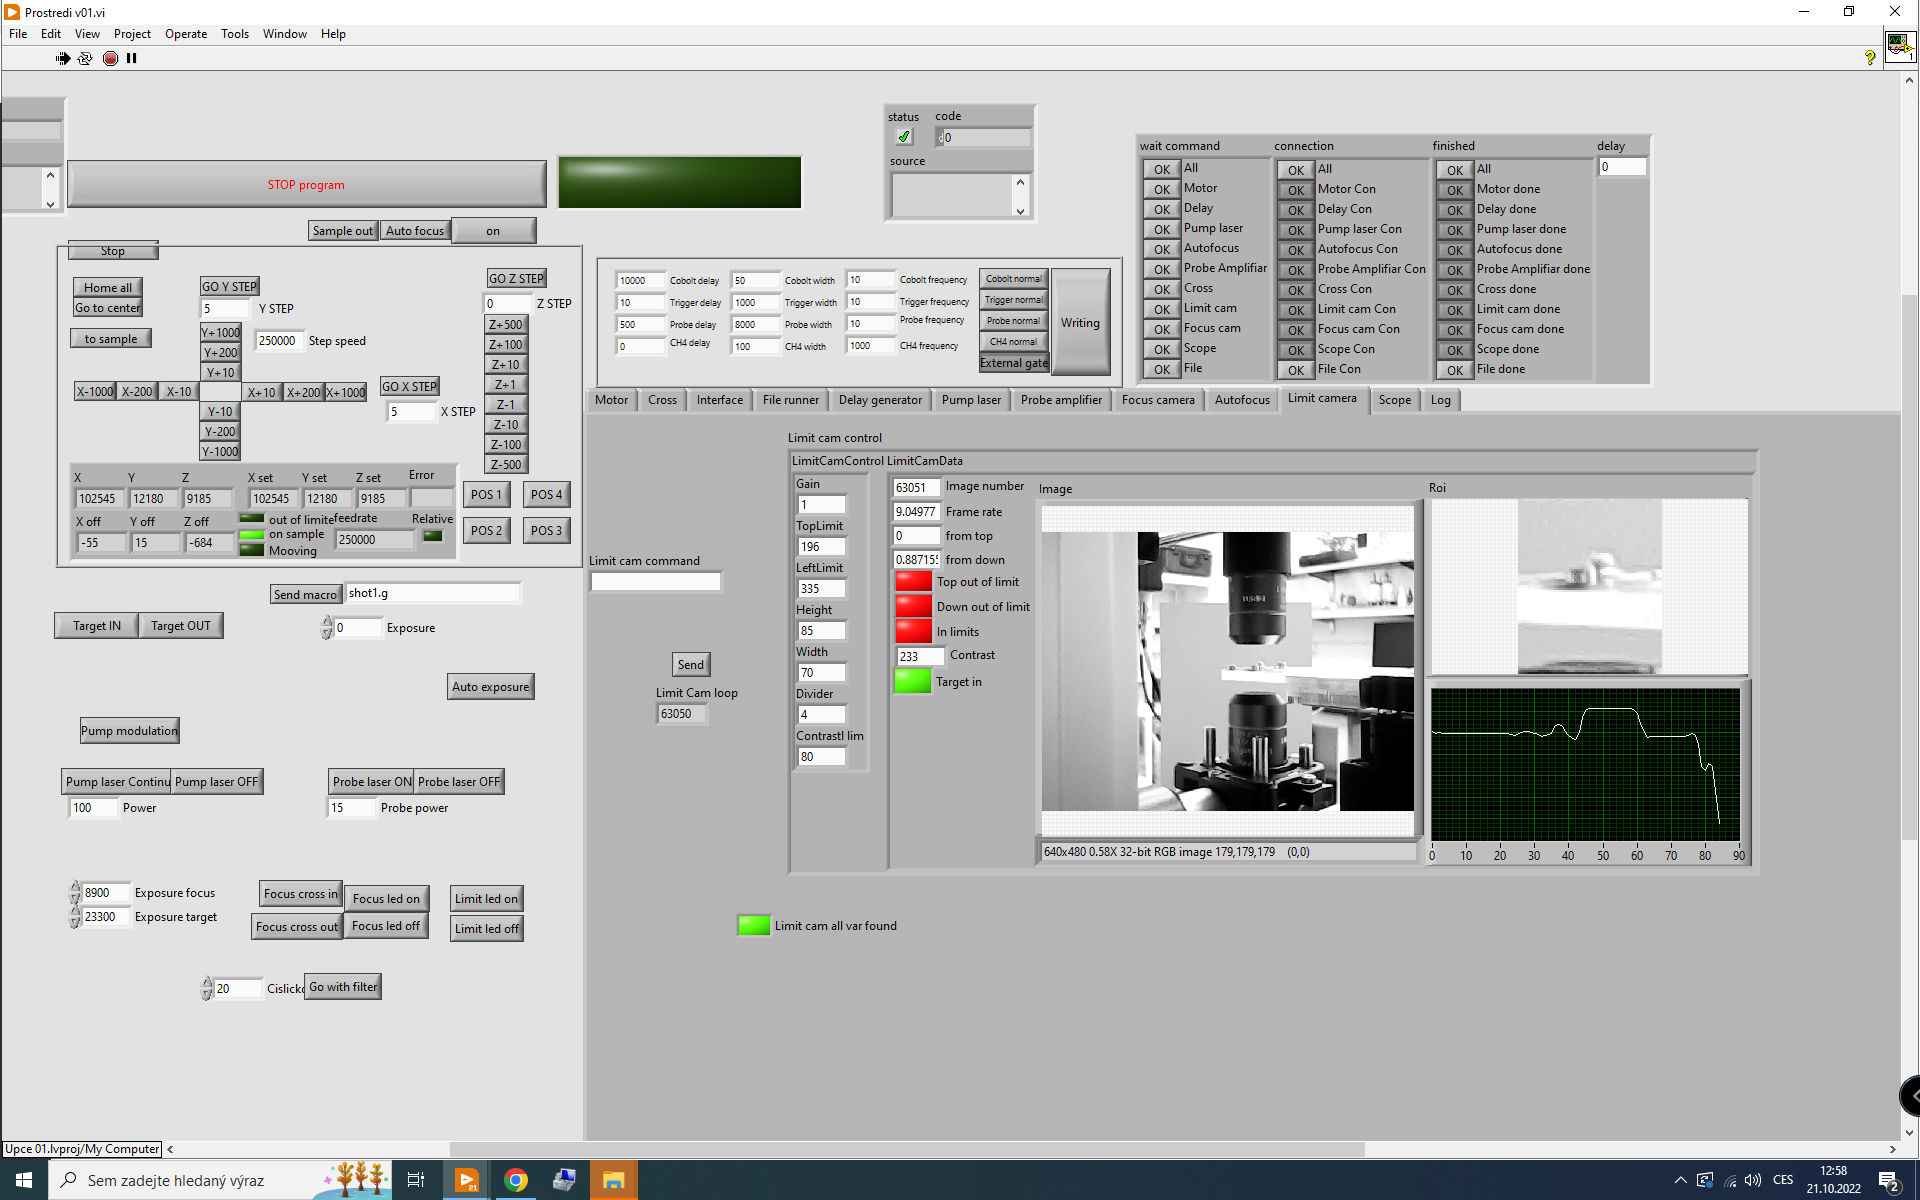Image resolution: width=1920 pixels, height=1200 pixels.
Task: Open the context help question mark icon
Action: click(x=1869, y=58)
